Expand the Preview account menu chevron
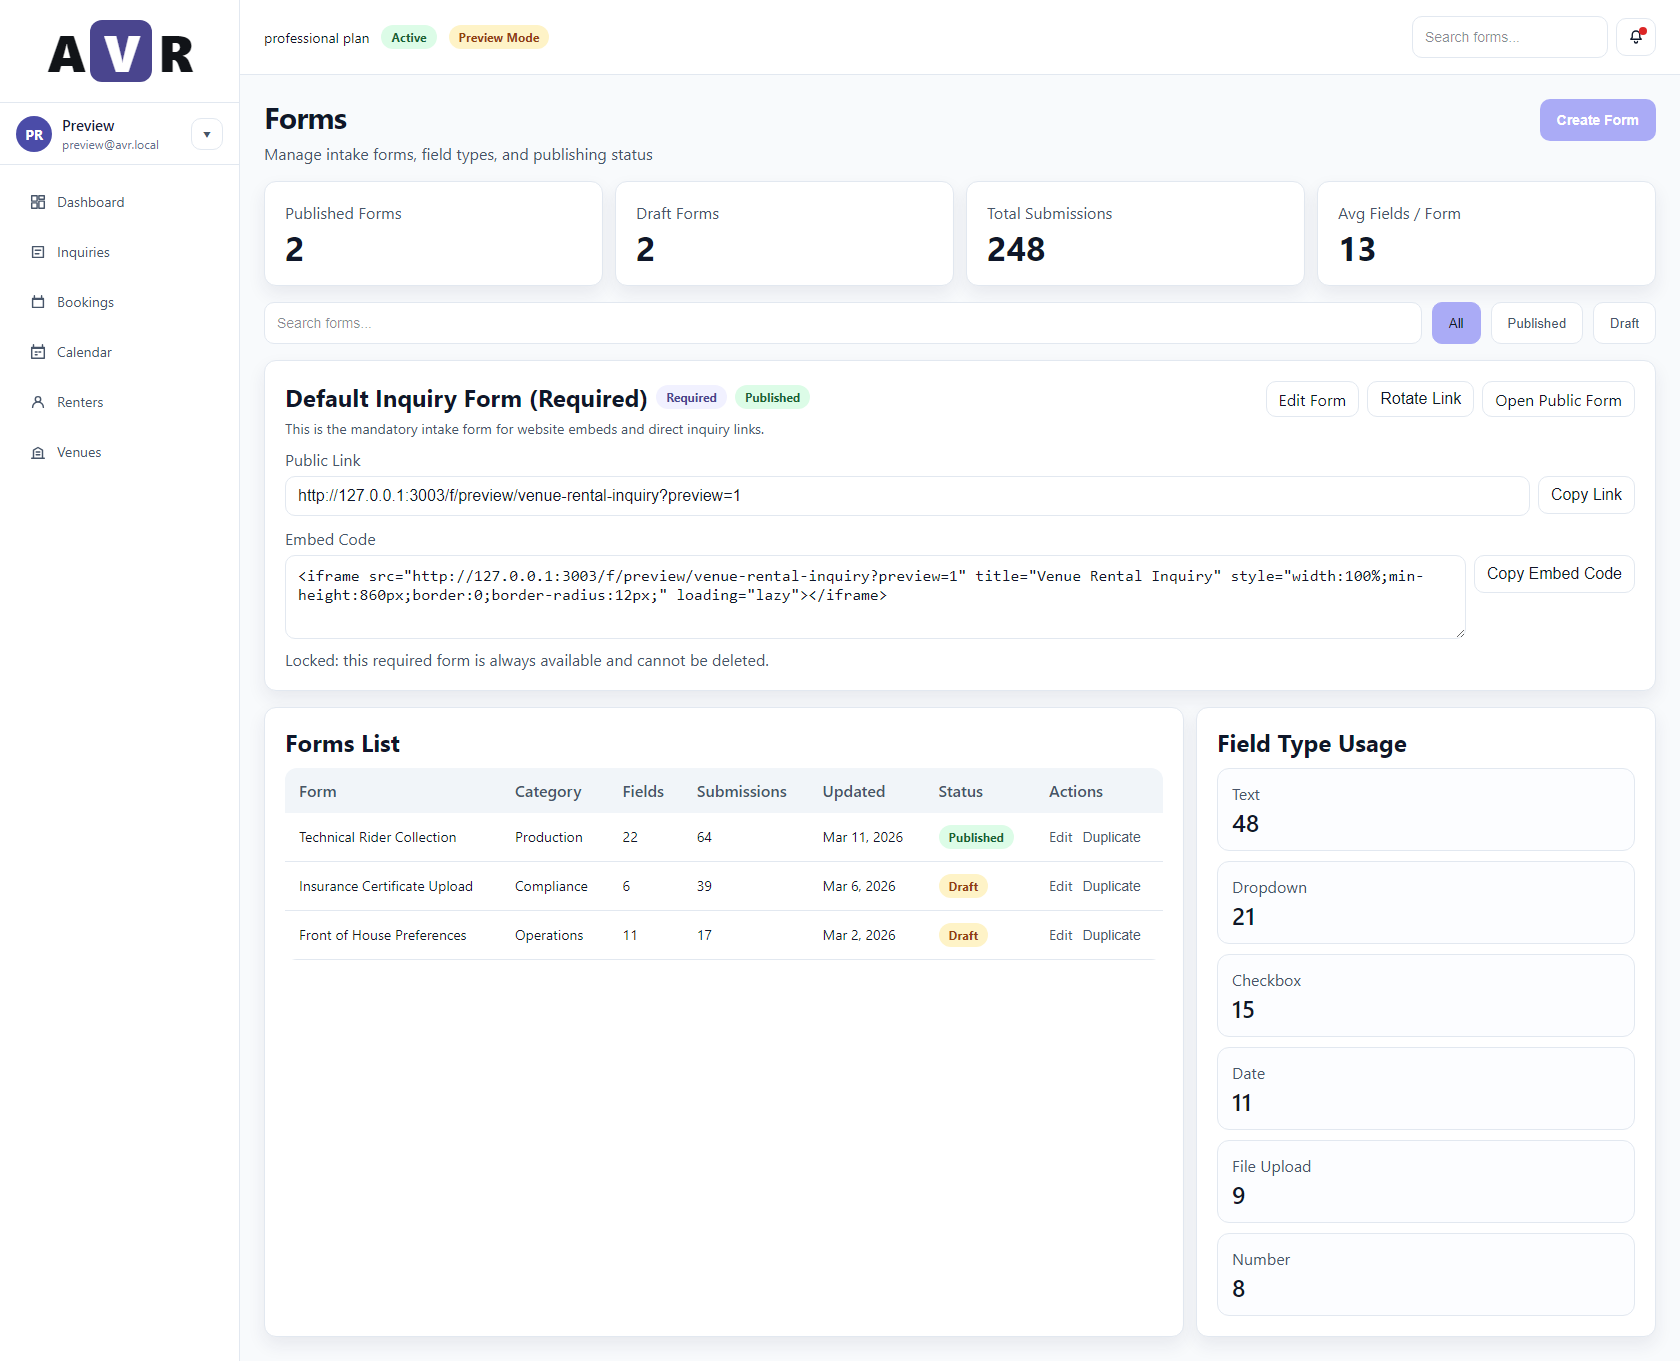Viewport: 1680px width, 1361px height. tap(207, 133)
